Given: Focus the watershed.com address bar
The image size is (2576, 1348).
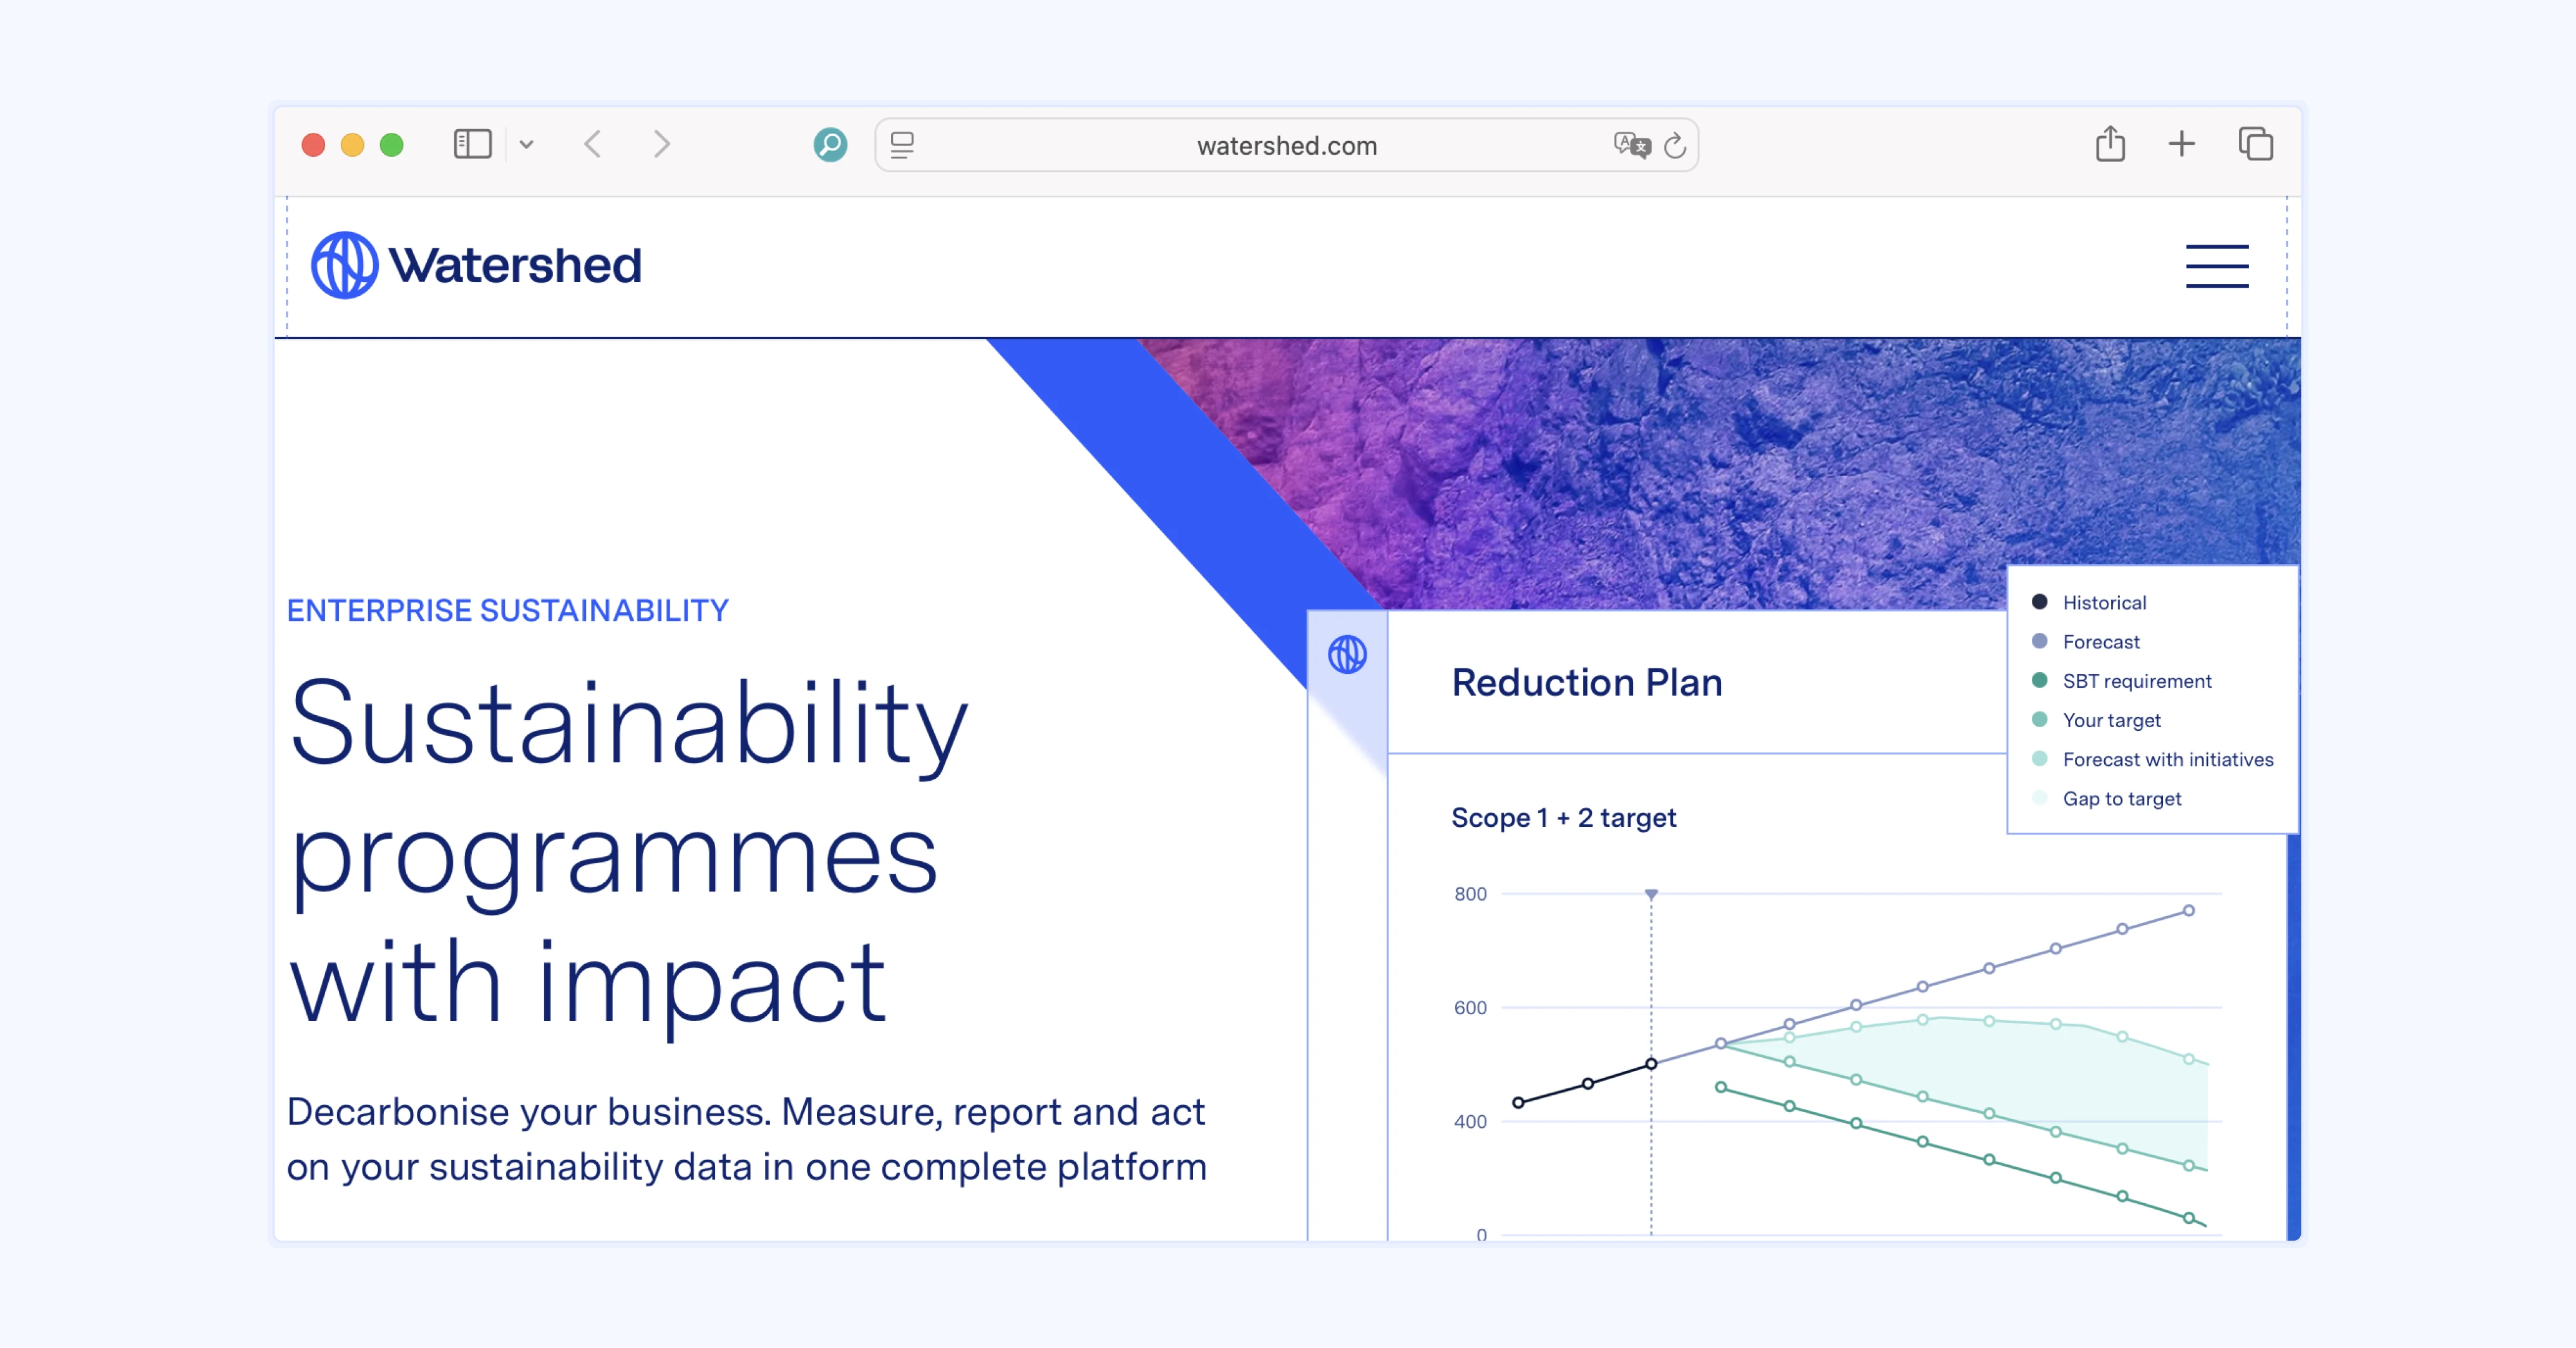Looking at the screenshot, I should point(1286,145).
